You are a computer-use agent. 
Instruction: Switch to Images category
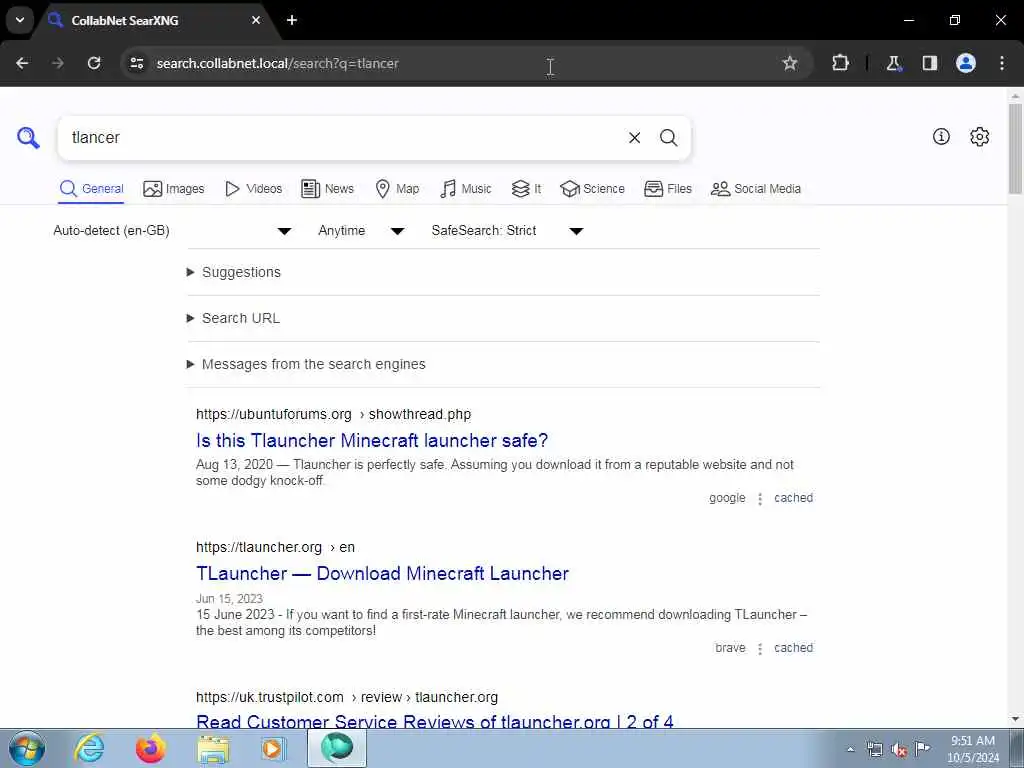[174, 189]
